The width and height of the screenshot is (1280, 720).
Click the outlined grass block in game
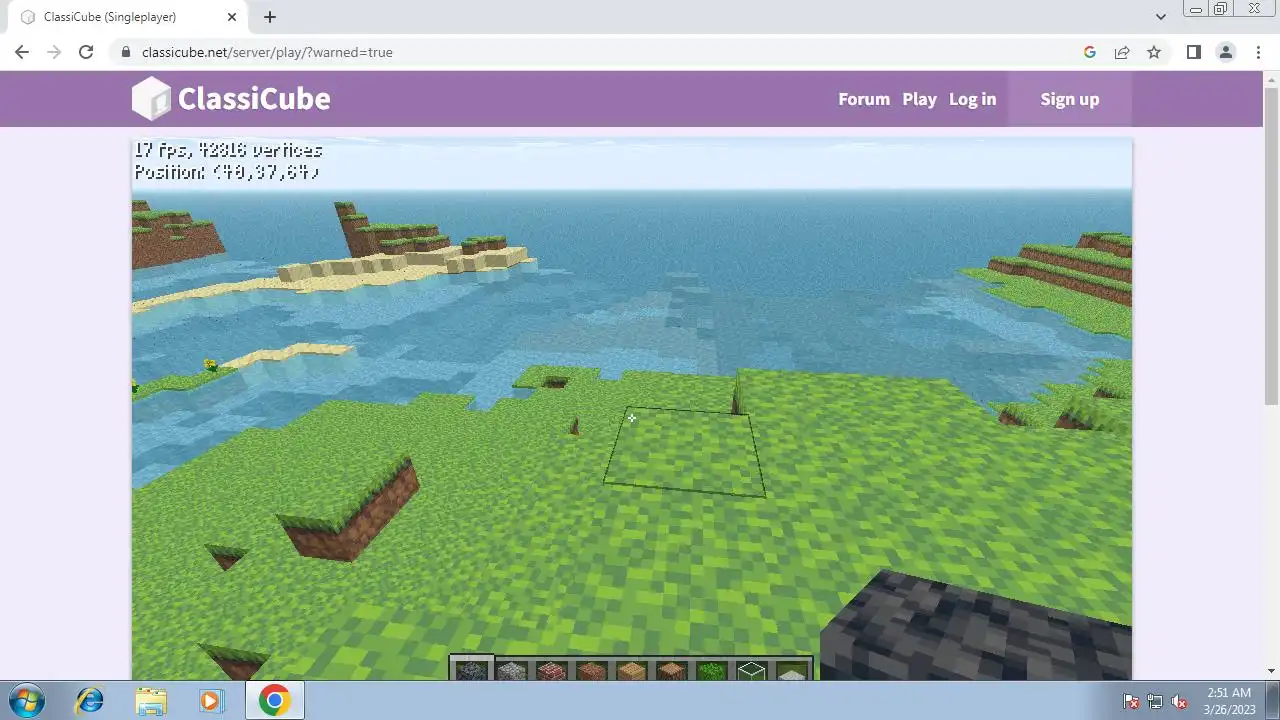pyautogui.click(x=685, y=451)
